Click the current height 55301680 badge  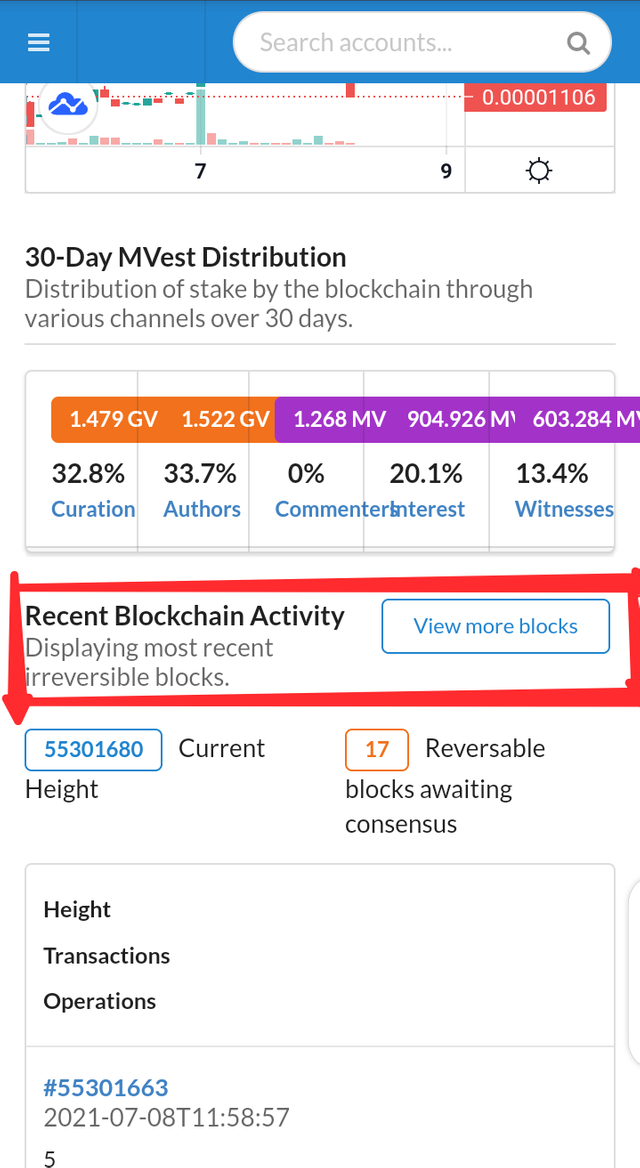tap(93, 749)
